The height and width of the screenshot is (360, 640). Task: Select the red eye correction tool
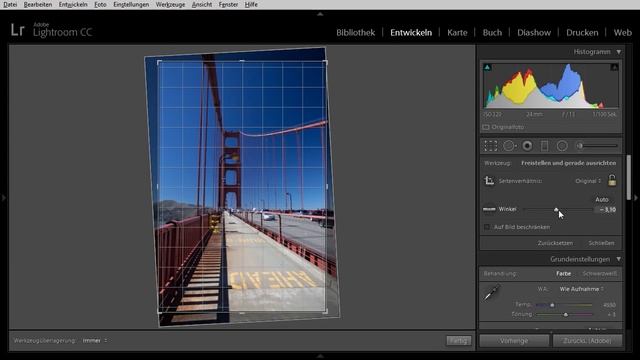pos(527,146)
